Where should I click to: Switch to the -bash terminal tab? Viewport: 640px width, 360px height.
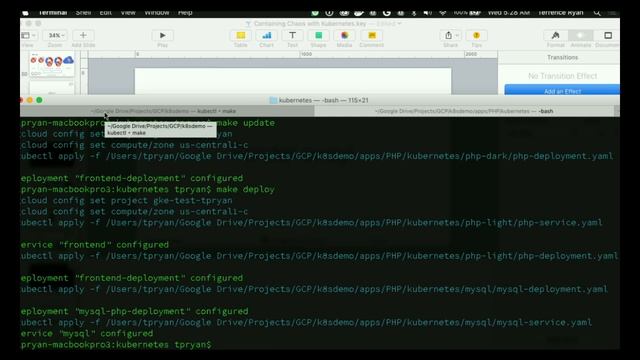[x=464, y=111]
